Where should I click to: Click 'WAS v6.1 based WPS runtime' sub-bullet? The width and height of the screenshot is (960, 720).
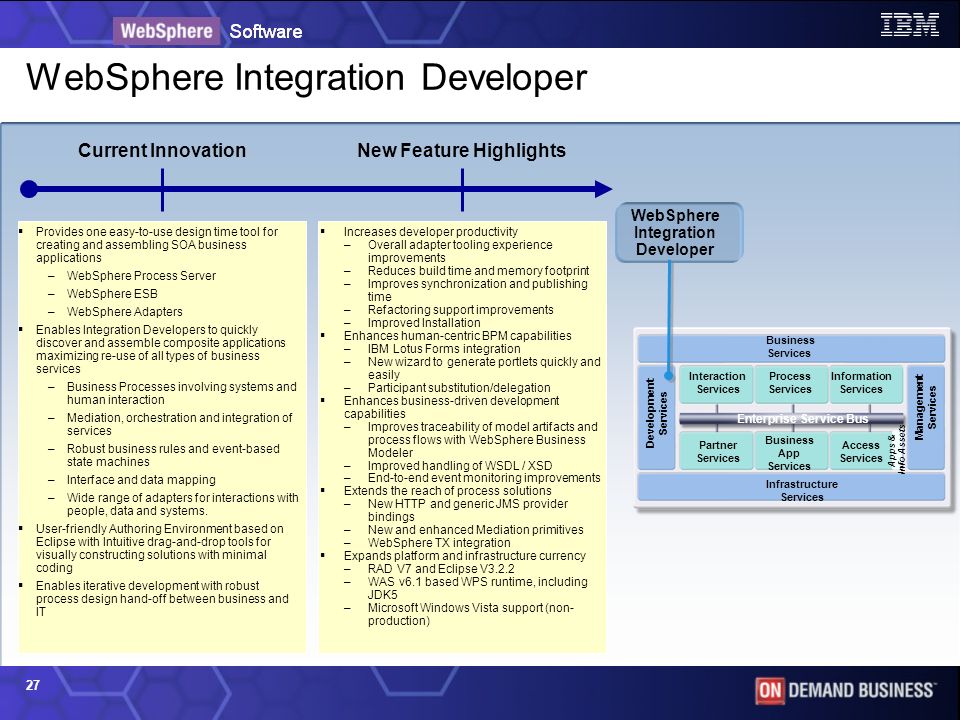tap(478, 588)
